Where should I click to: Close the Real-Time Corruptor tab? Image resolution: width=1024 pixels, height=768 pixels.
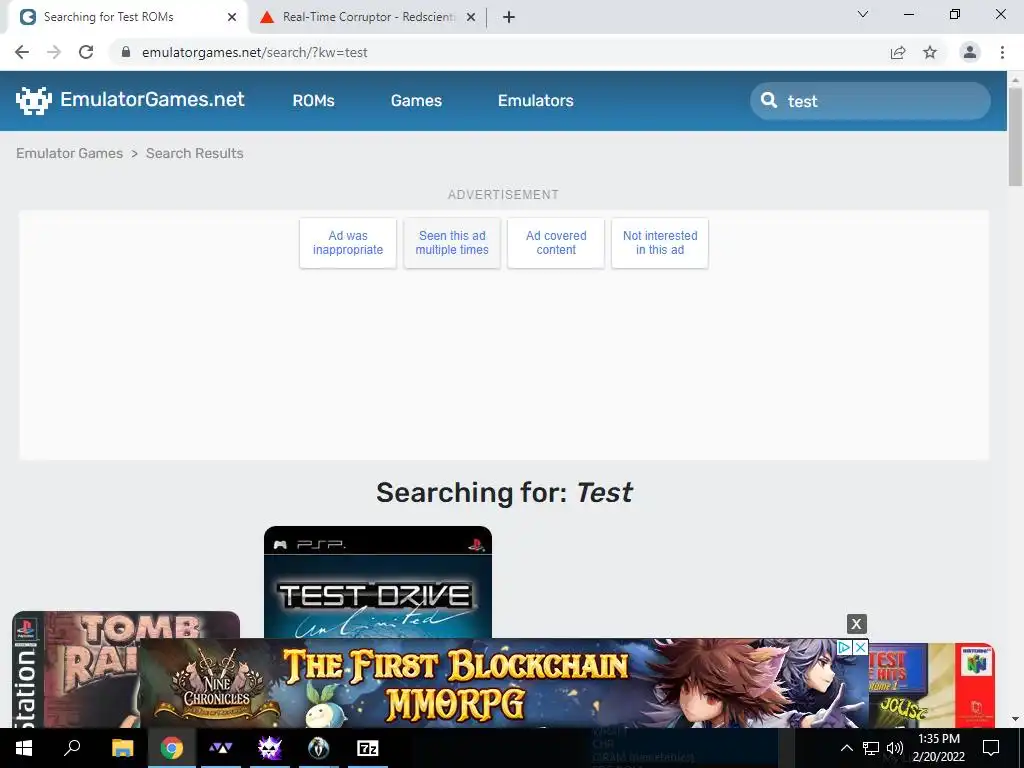tap(471, 17)
